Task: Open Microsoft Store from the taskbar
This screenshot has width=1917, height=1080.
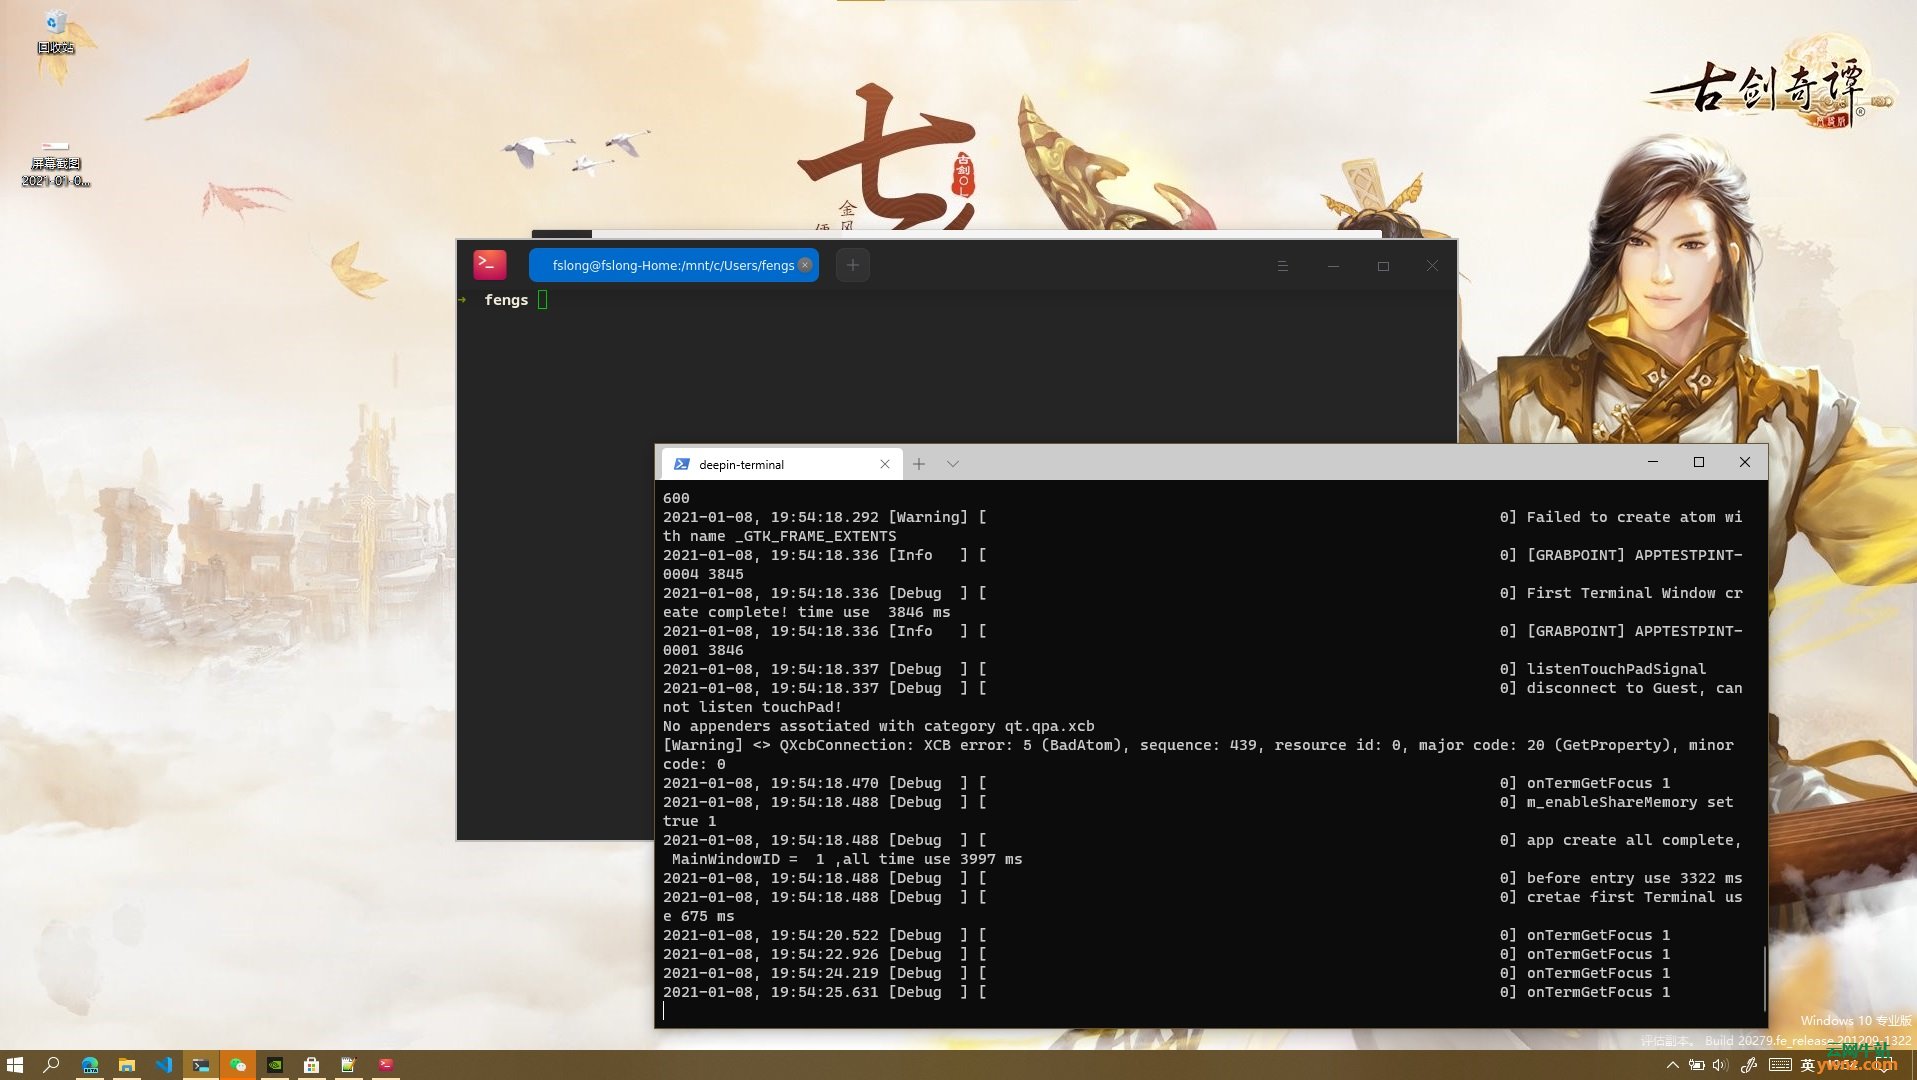Action: coord(312,1065)
